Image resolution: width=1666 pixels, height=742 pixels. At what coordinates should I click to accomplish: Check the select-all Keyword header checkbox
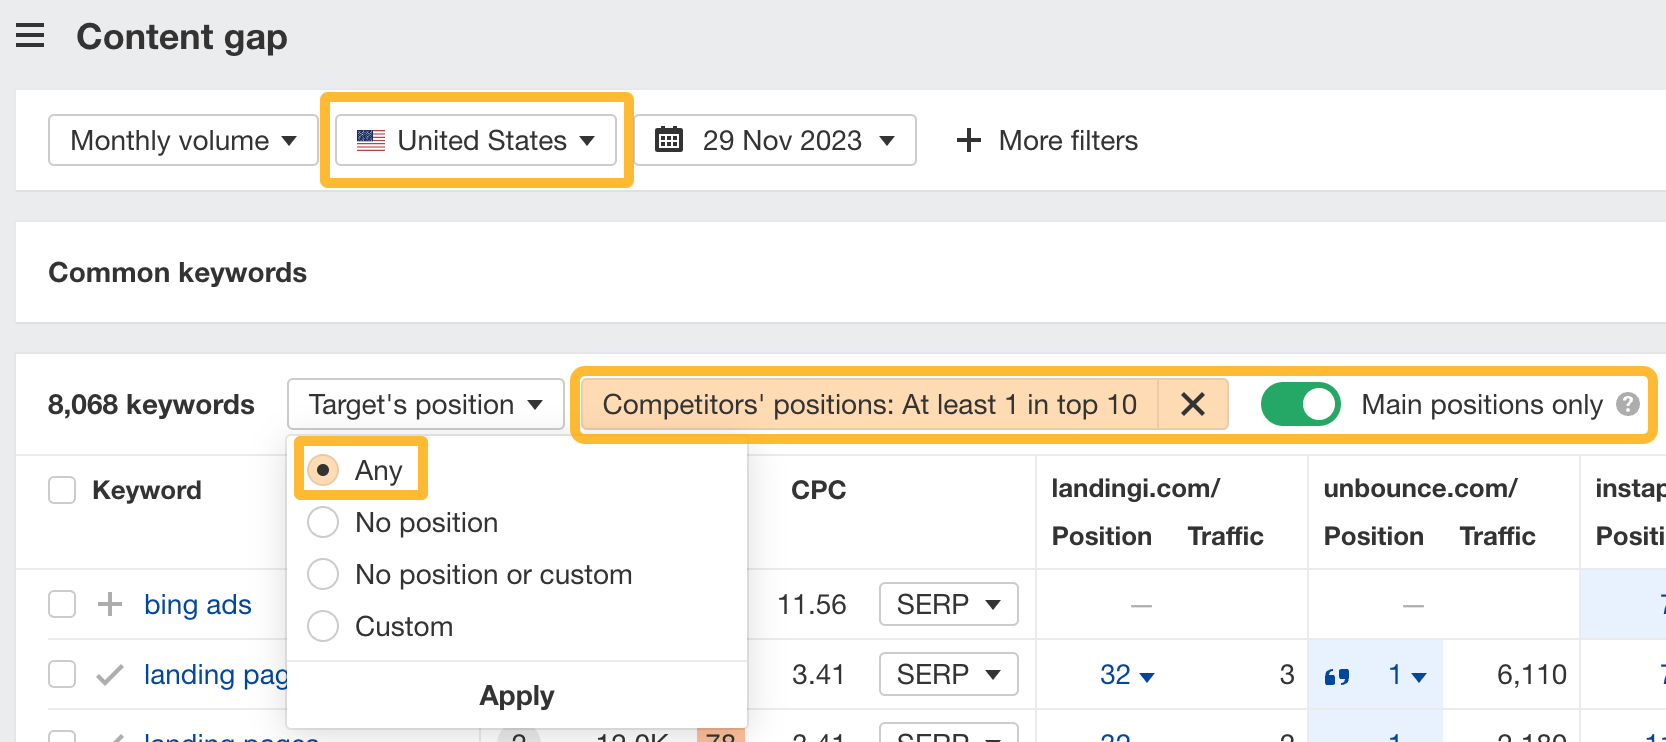[62, 490]
